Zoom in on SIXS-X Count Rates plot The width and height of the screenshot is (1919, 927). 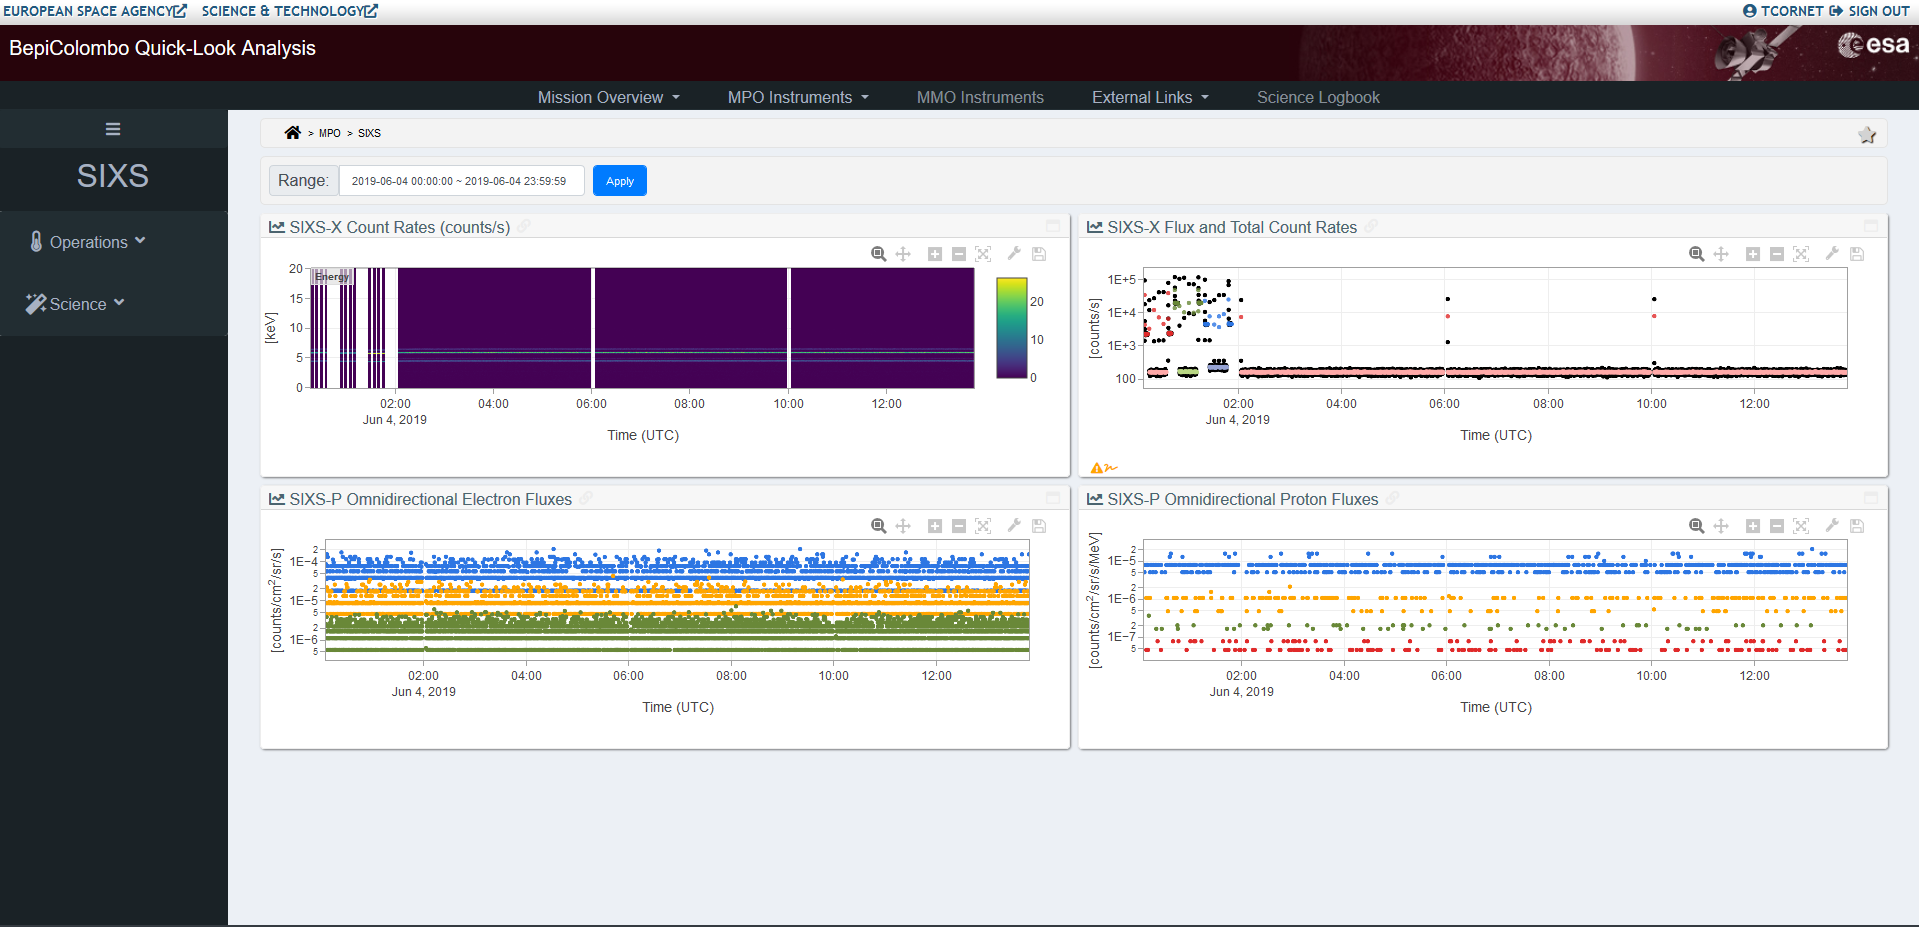click(935, 254)
